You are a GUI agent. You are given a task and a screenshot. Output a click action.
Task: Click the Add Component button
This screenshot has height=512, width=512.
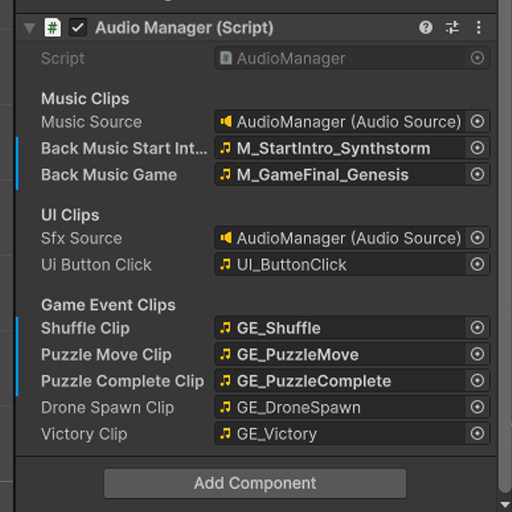click(x=255, y=483)
